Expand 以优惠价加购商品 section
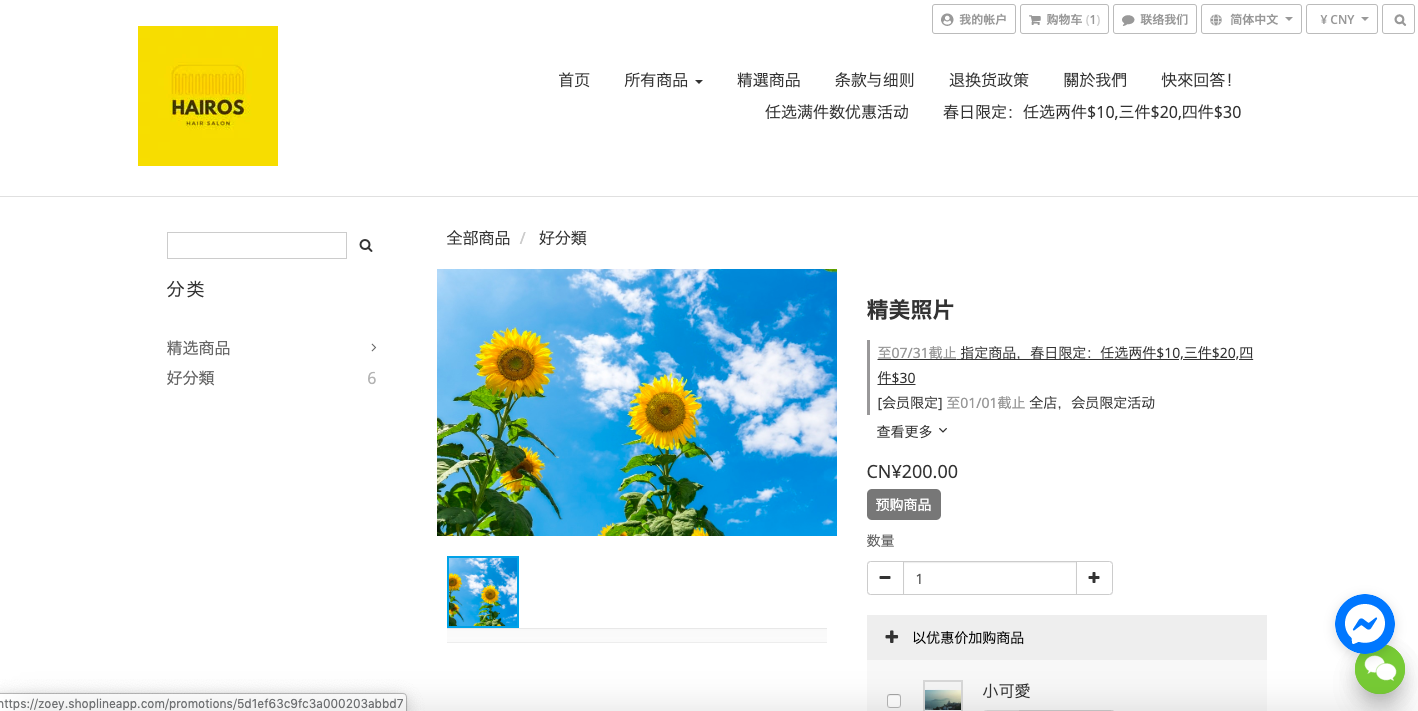1418x711 pixels. tap(1067, 637)
